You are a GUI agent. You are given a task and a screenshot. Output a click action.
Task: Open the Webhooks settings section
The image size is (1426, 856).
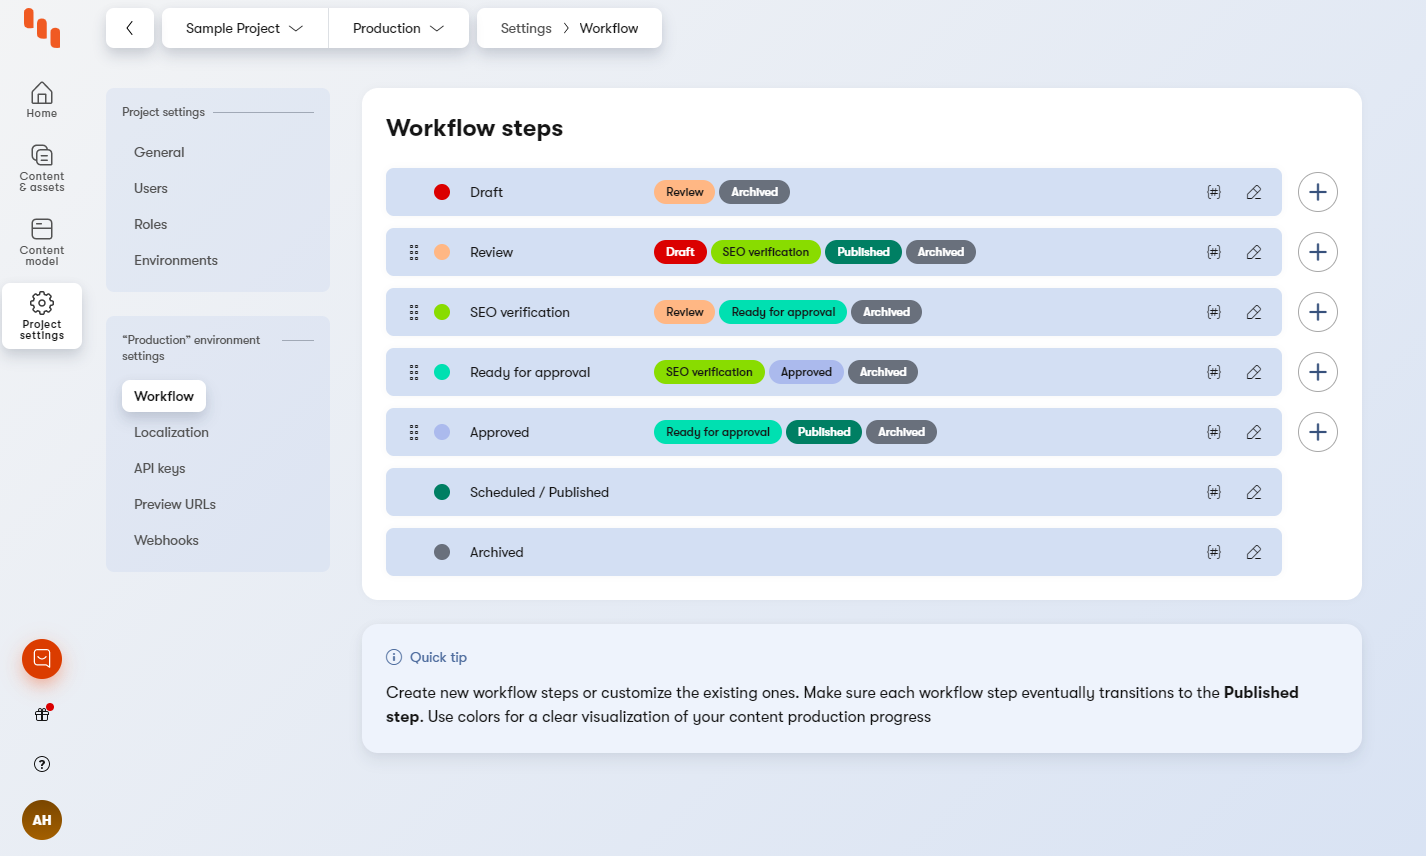tap(166, 540)
